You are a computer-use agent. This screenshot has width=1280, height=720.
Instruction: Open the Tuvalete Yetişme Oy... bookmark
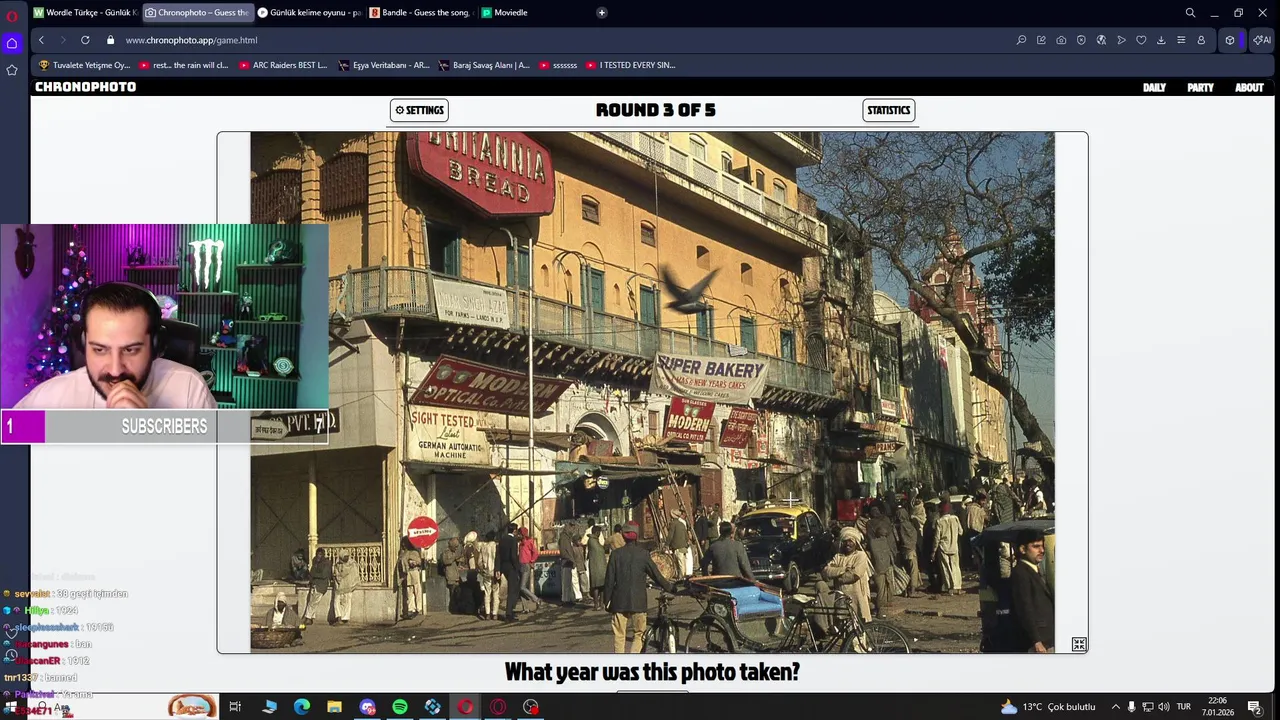click(85, 65)
